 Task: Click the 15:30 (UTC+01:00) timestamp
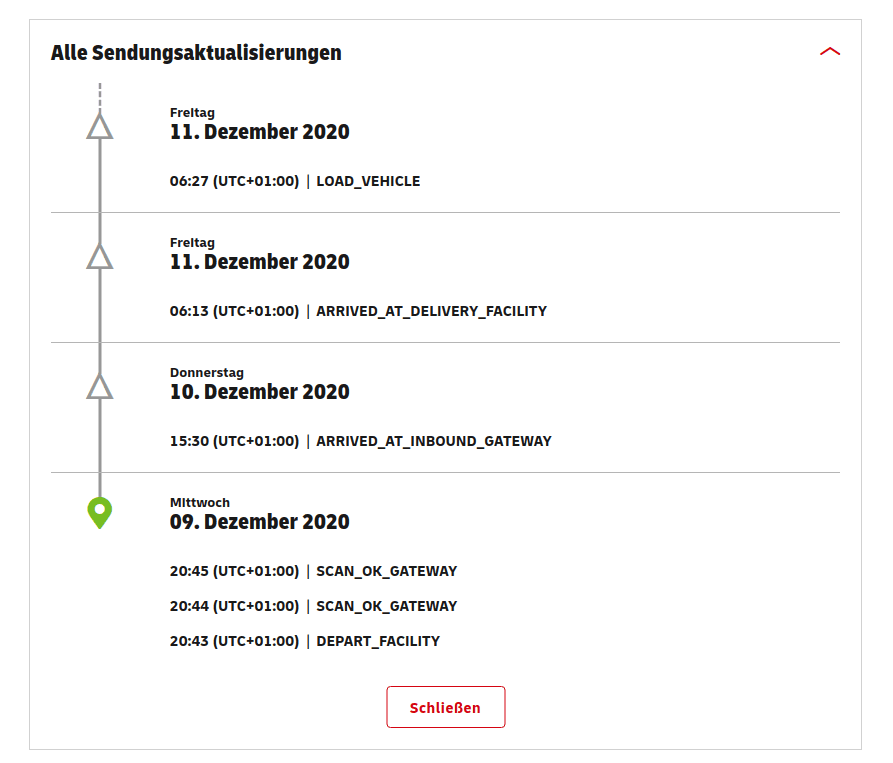[234, 441]
